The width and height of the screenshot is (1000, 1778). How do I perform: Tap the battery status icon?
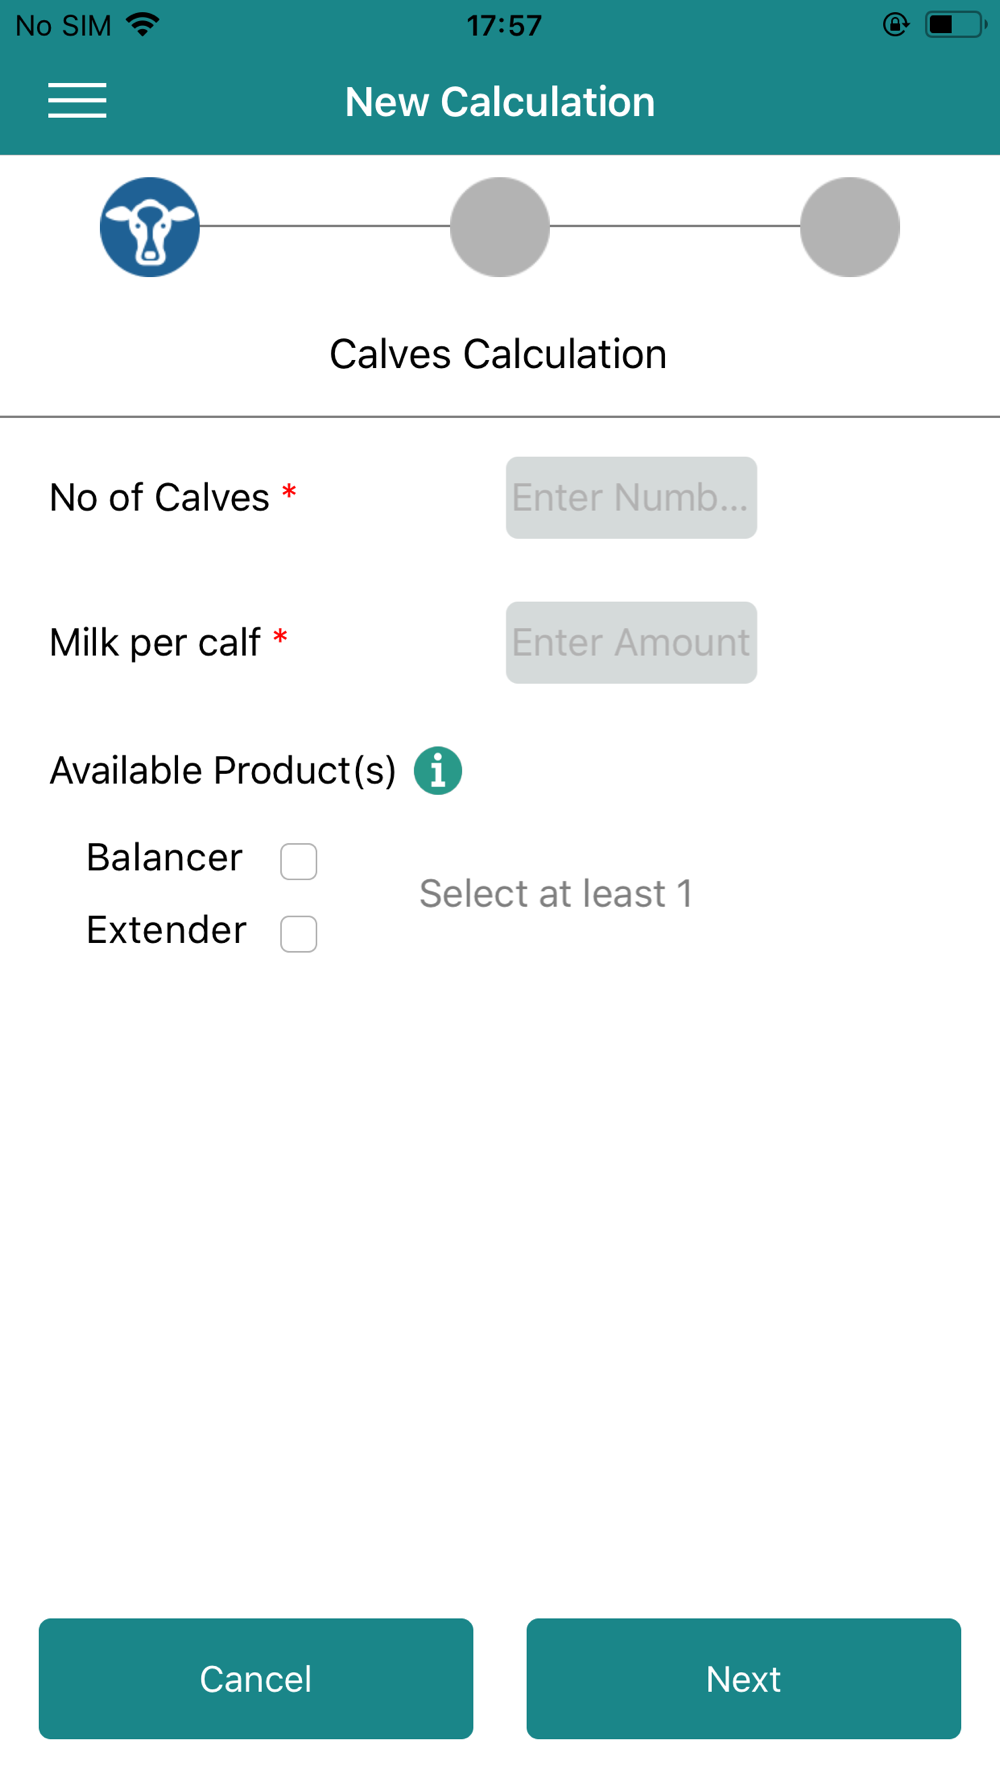pos(955,25)
